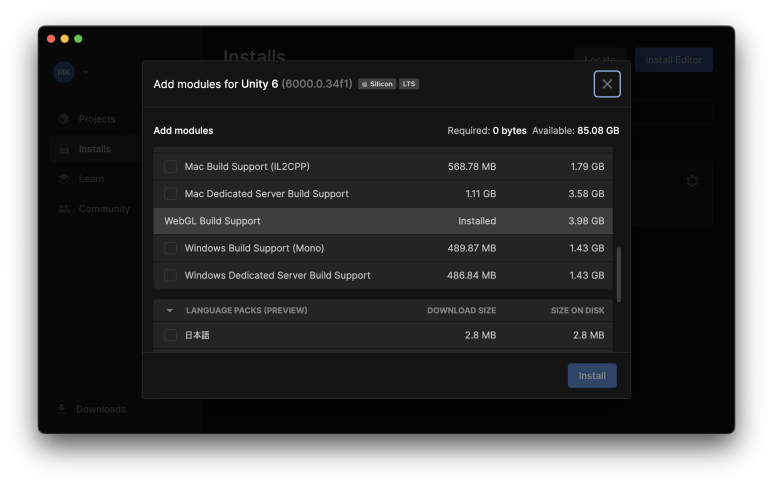Check Mac Dedicated Server Build Support
Screen dimensions: 773x484
(170, 194)
